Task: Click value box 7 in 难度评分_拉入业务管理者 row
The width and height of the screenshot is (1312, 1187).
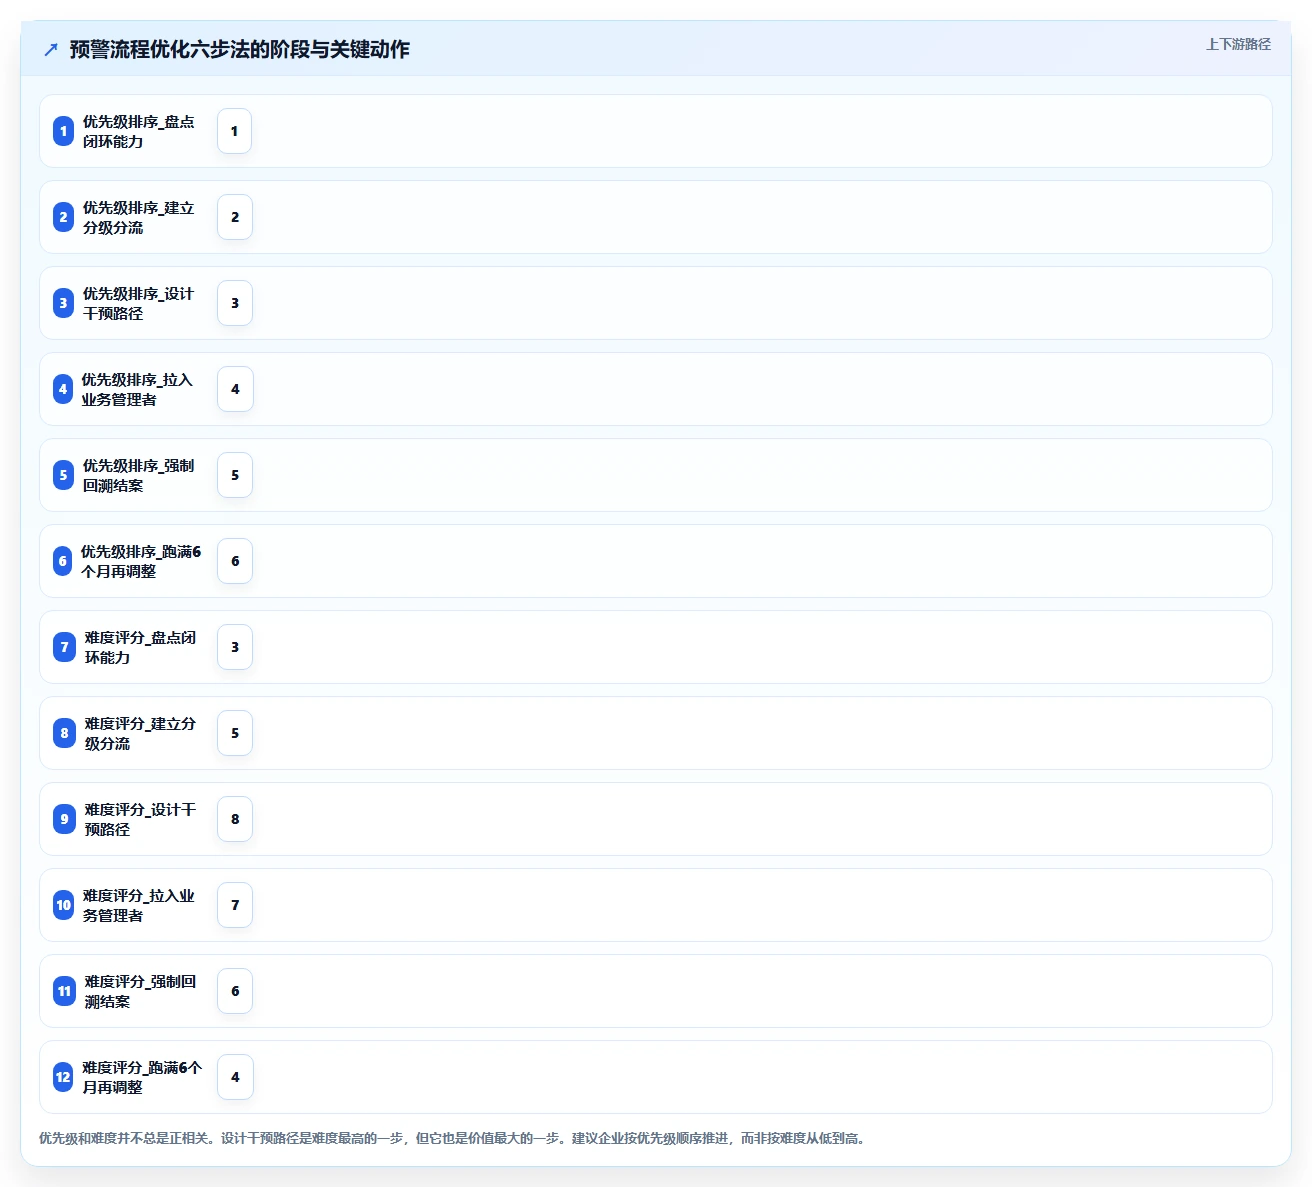Action: (235, 905)
